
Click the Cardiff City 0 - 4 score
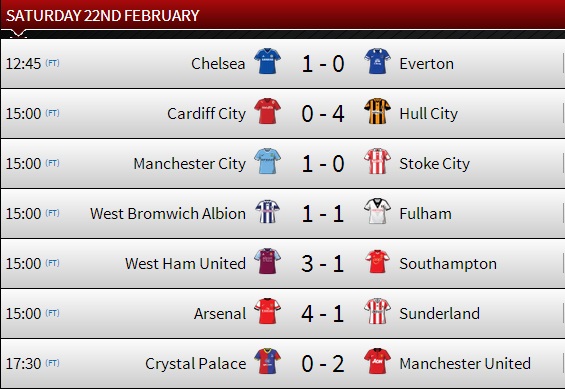tap(323, 114)
